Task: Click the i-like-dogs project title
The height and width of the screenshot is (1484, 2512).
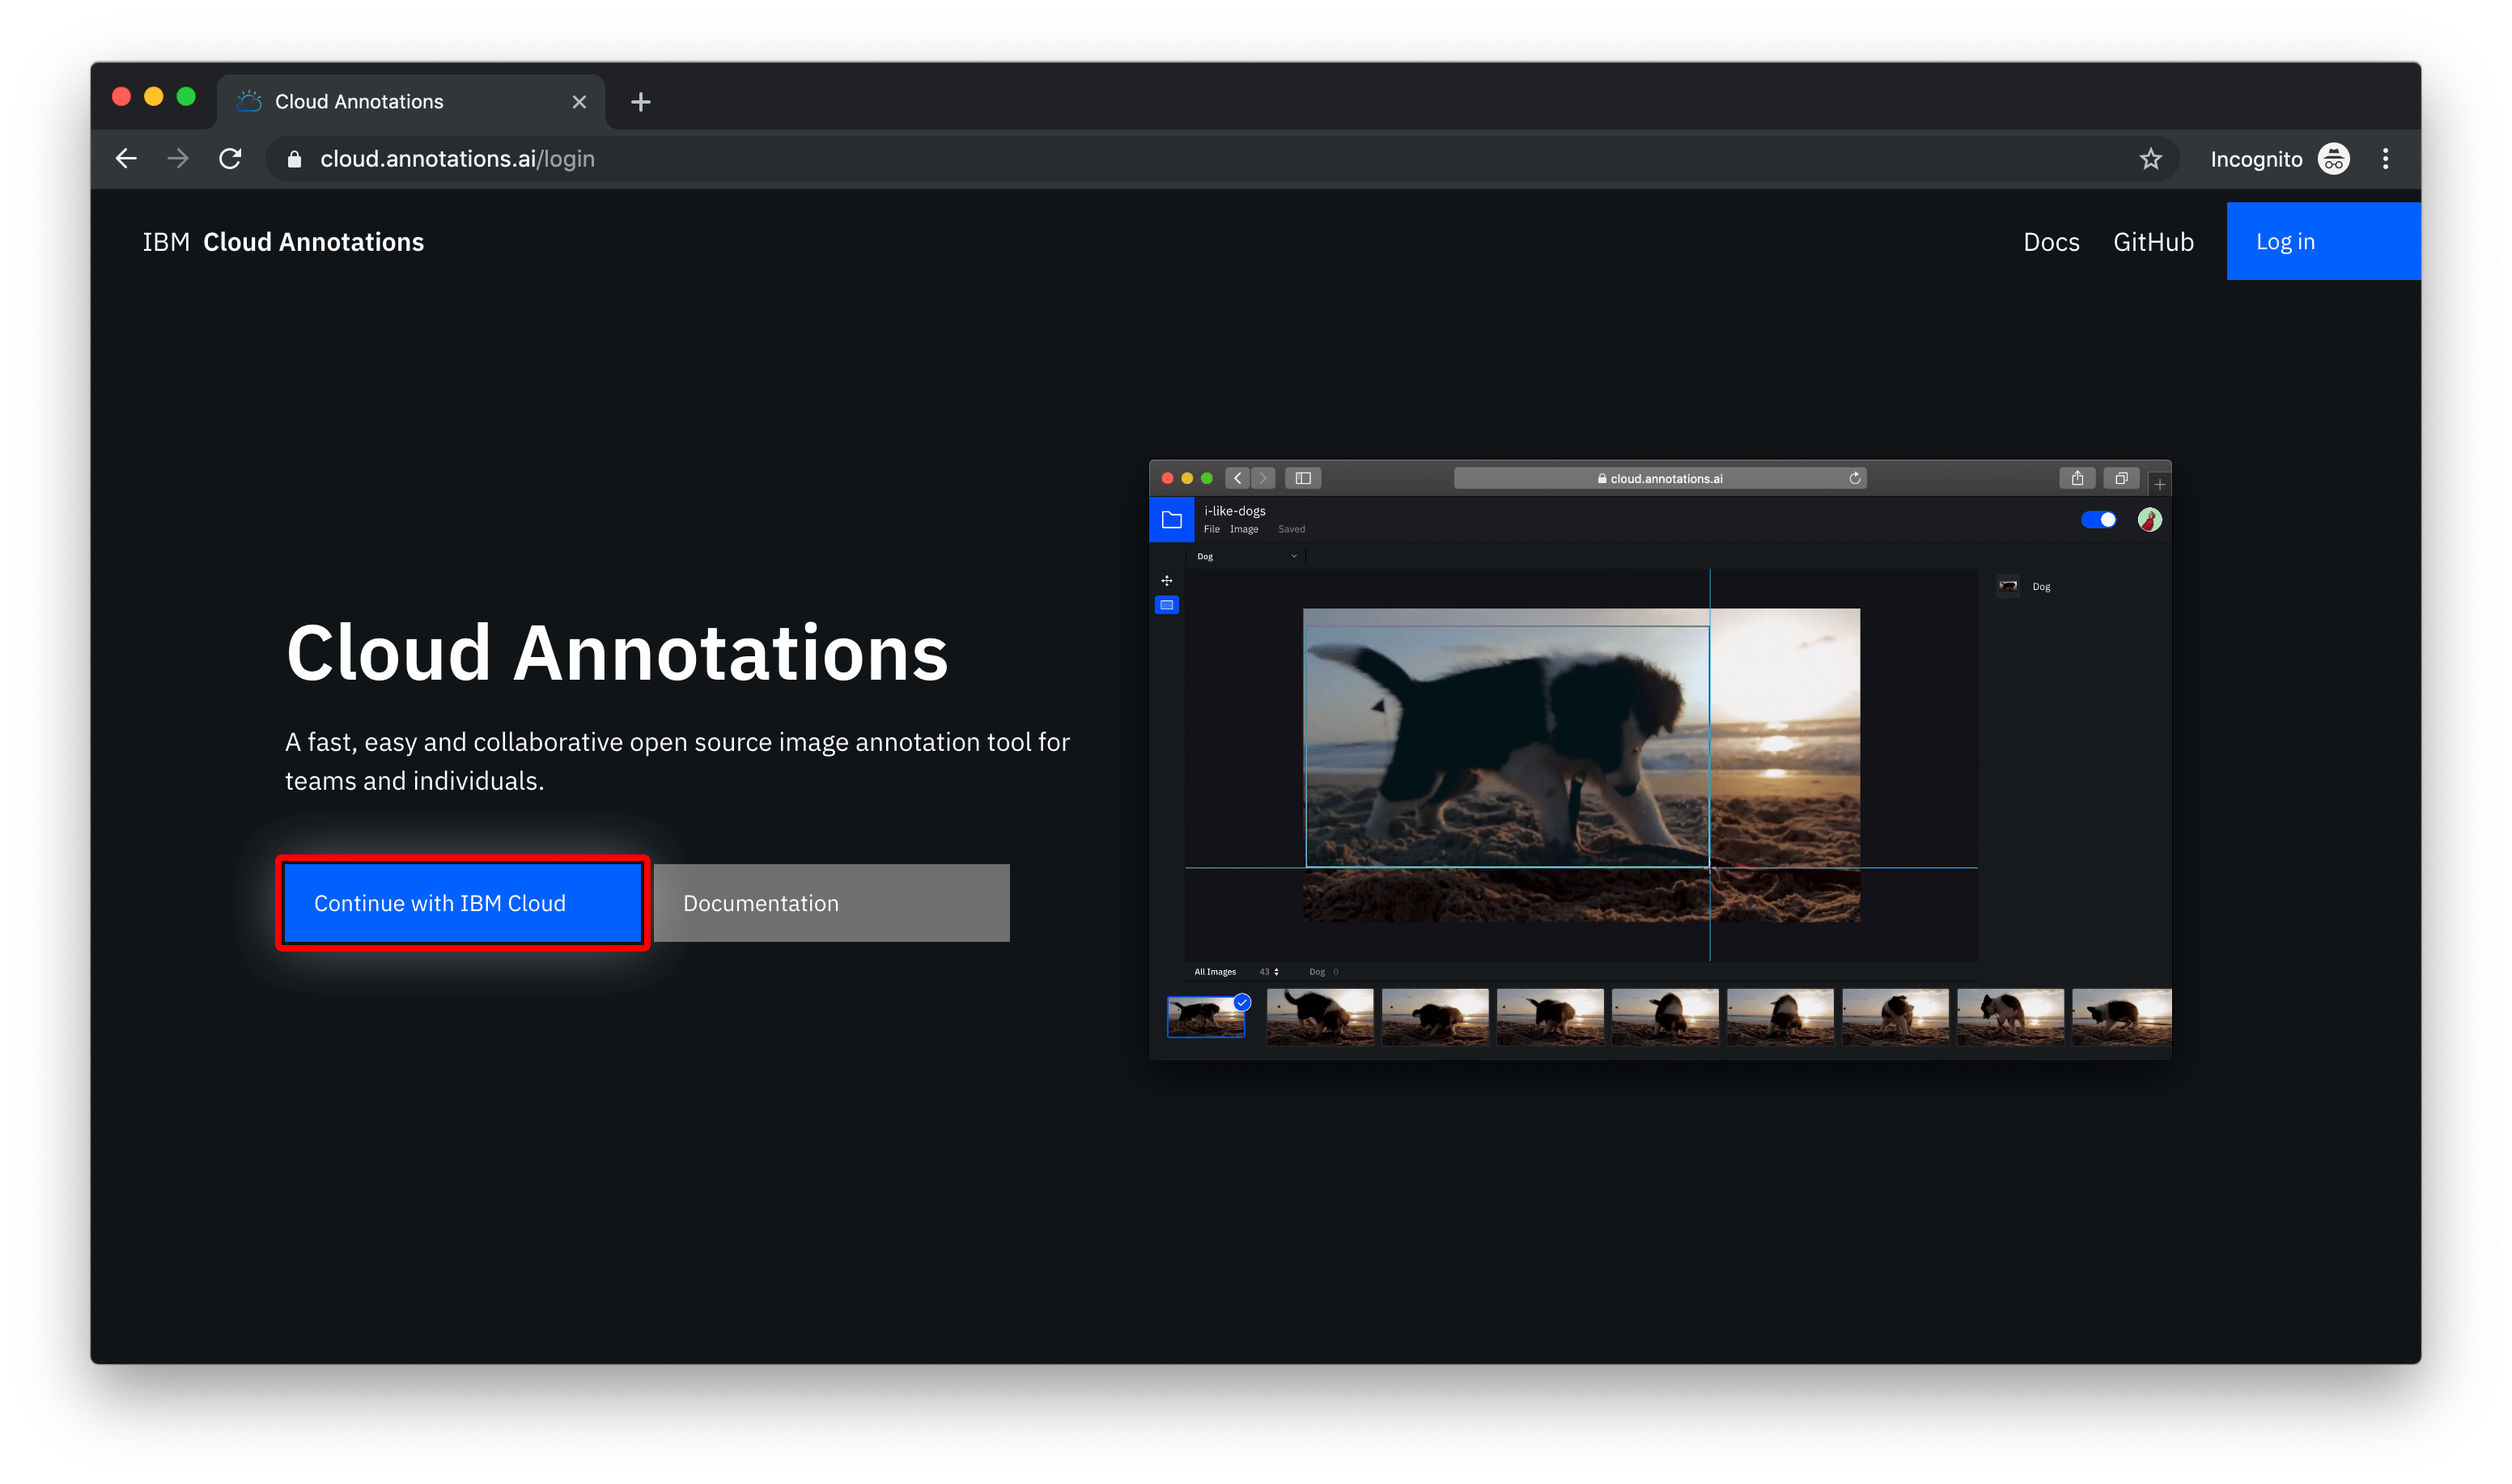Action: pos(1235,511)
